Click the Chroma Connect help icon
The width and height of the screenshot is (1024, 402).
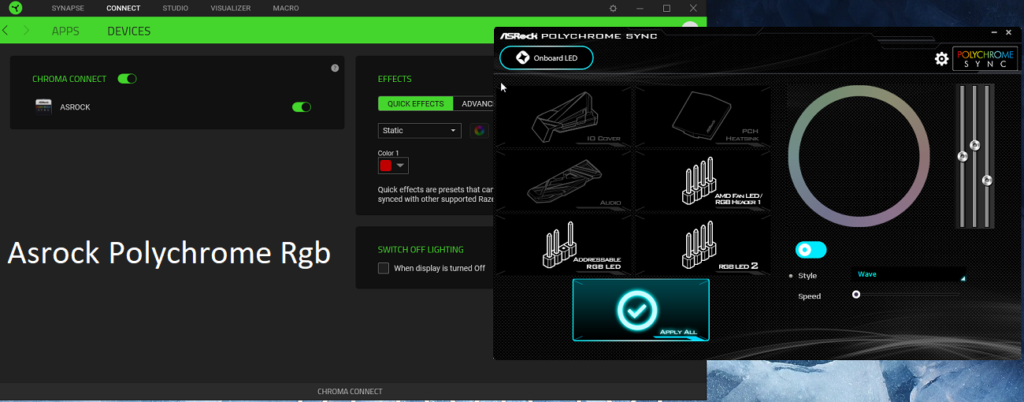click(x=335, y=68)
